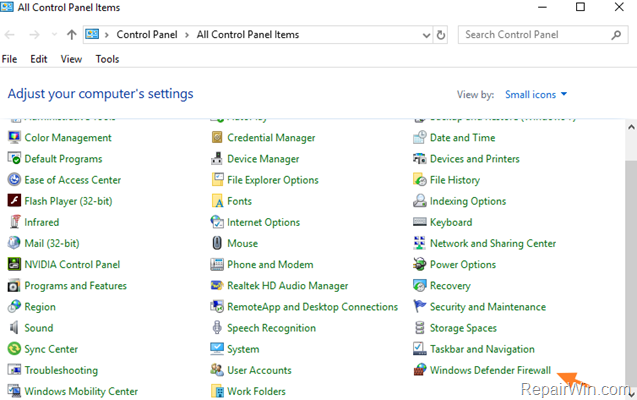Open the Tools menu
The height and width of the screenshot is (400, 637).
pyautogui.click(x=107, y=59)
